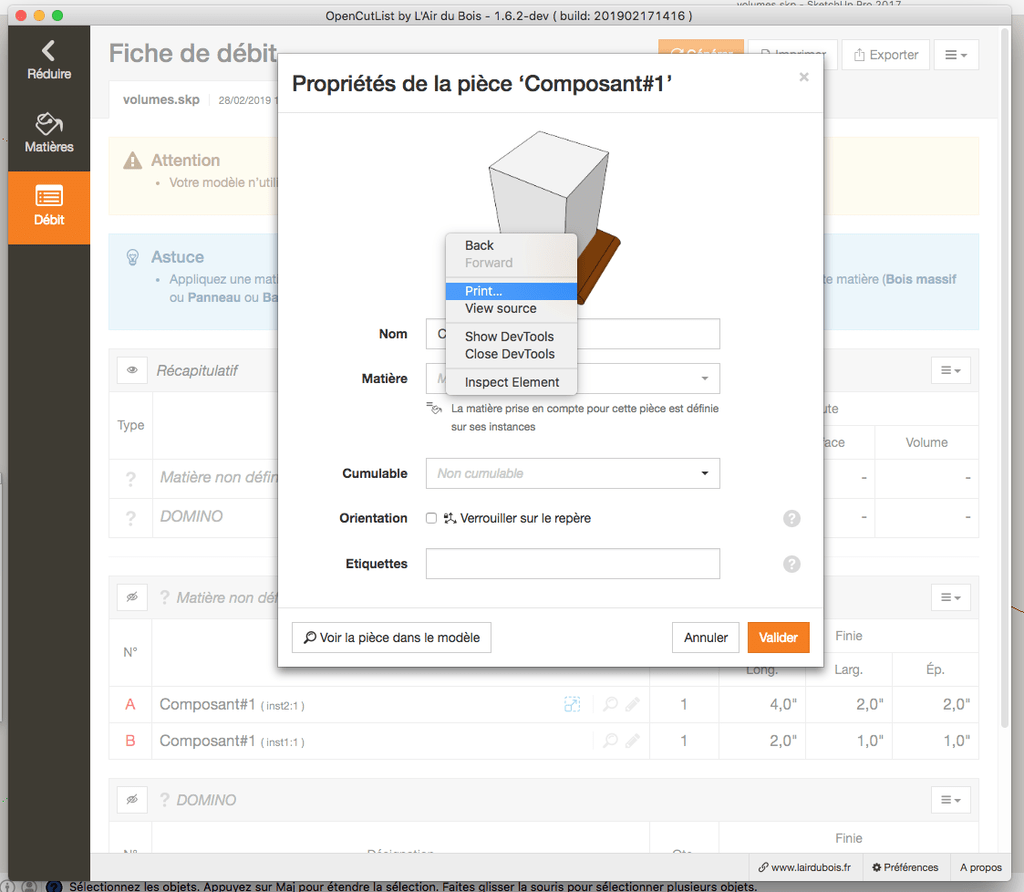Click into the Nom text field
Viewport: 1024px width, 892px height.
point(573,334)
